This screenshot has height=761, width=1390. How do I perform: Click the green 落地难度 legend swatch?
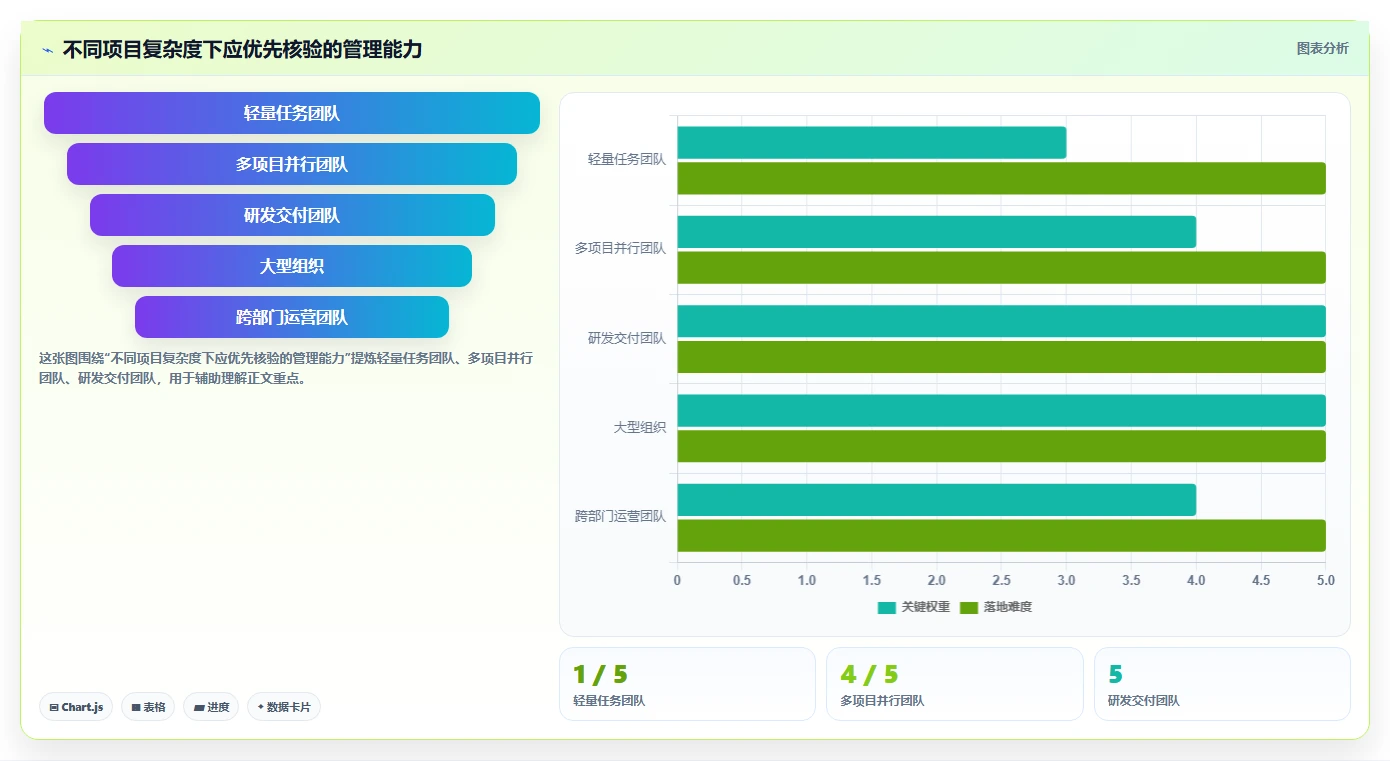coord(969,607)
